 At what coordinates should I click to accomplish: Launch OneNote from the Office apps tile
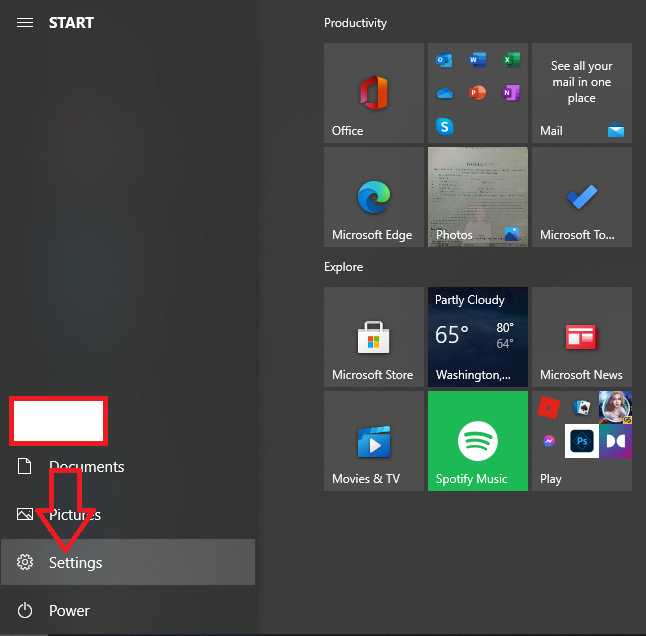(x=511, y=93)
